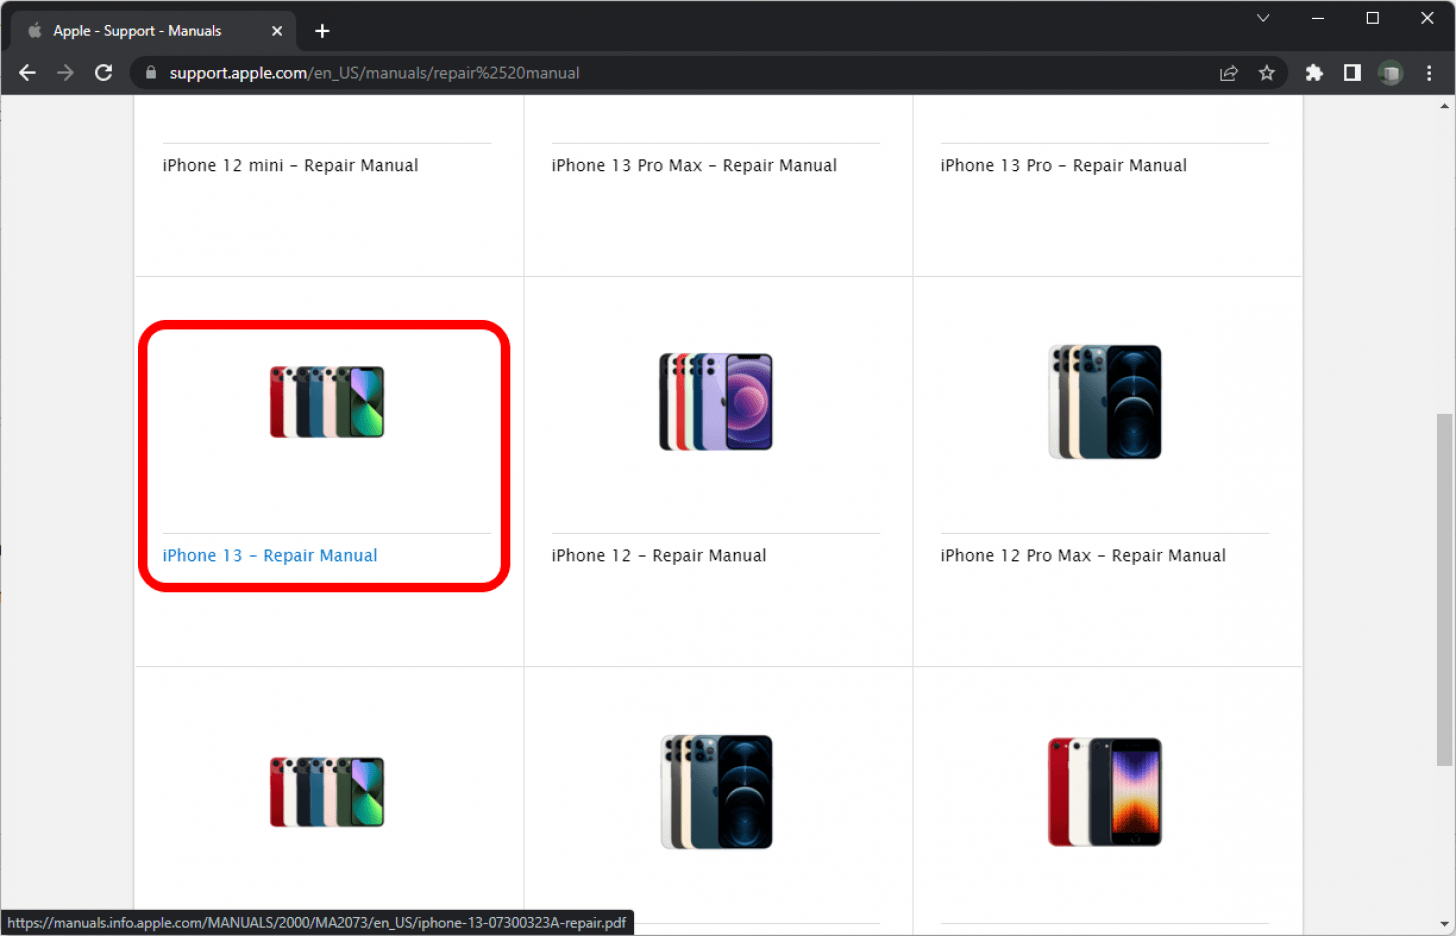
Task: Click the browser back navigation arrow
Action: click(26, 72)
